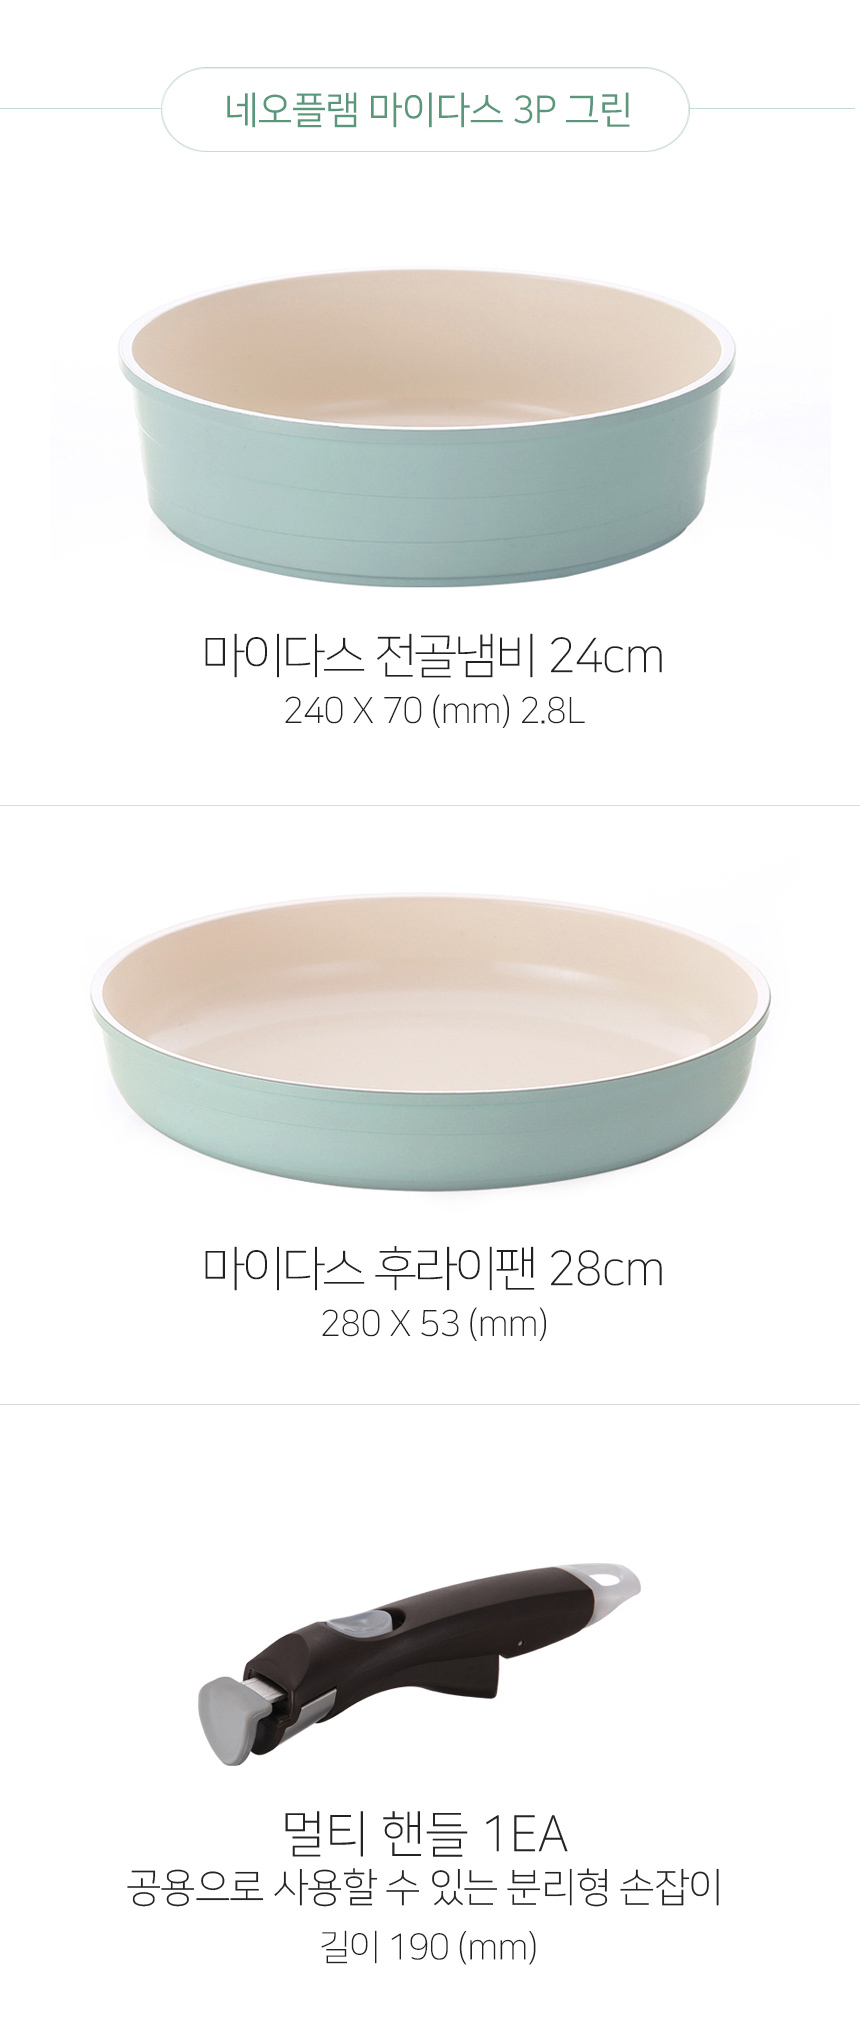Click the mint green side of the pot

tap(427, 500)
